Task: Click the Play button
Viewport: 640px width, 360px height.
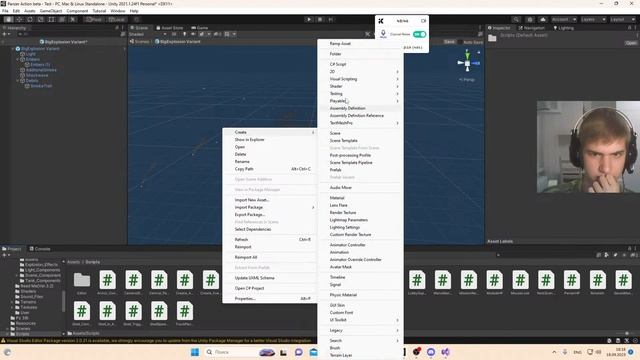Action: tap(309, 19)
